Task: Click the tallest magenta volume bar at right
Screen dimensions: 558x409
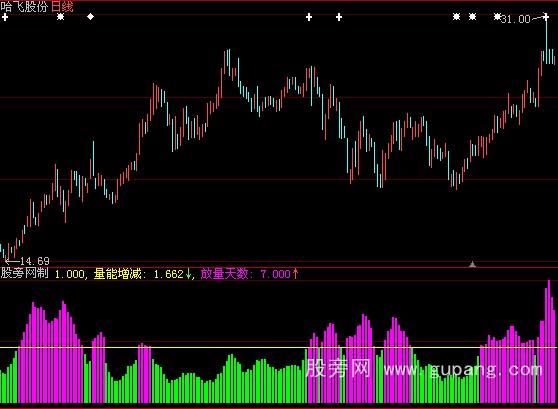Action: click(549, 341)
